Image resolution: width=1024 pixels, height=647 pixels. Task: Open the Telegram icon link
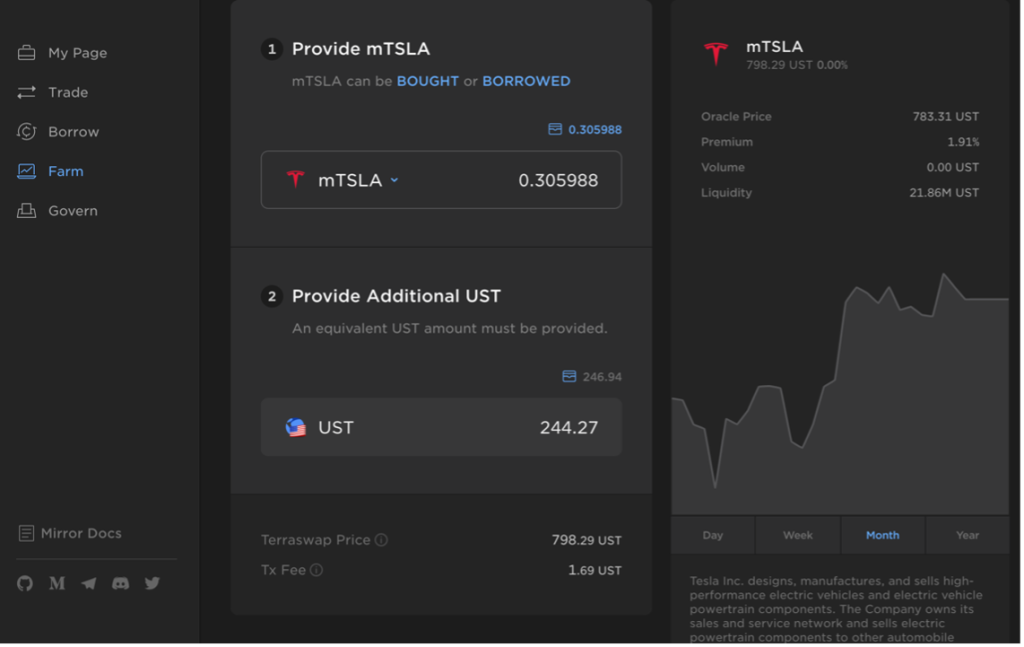click(89, 584)
